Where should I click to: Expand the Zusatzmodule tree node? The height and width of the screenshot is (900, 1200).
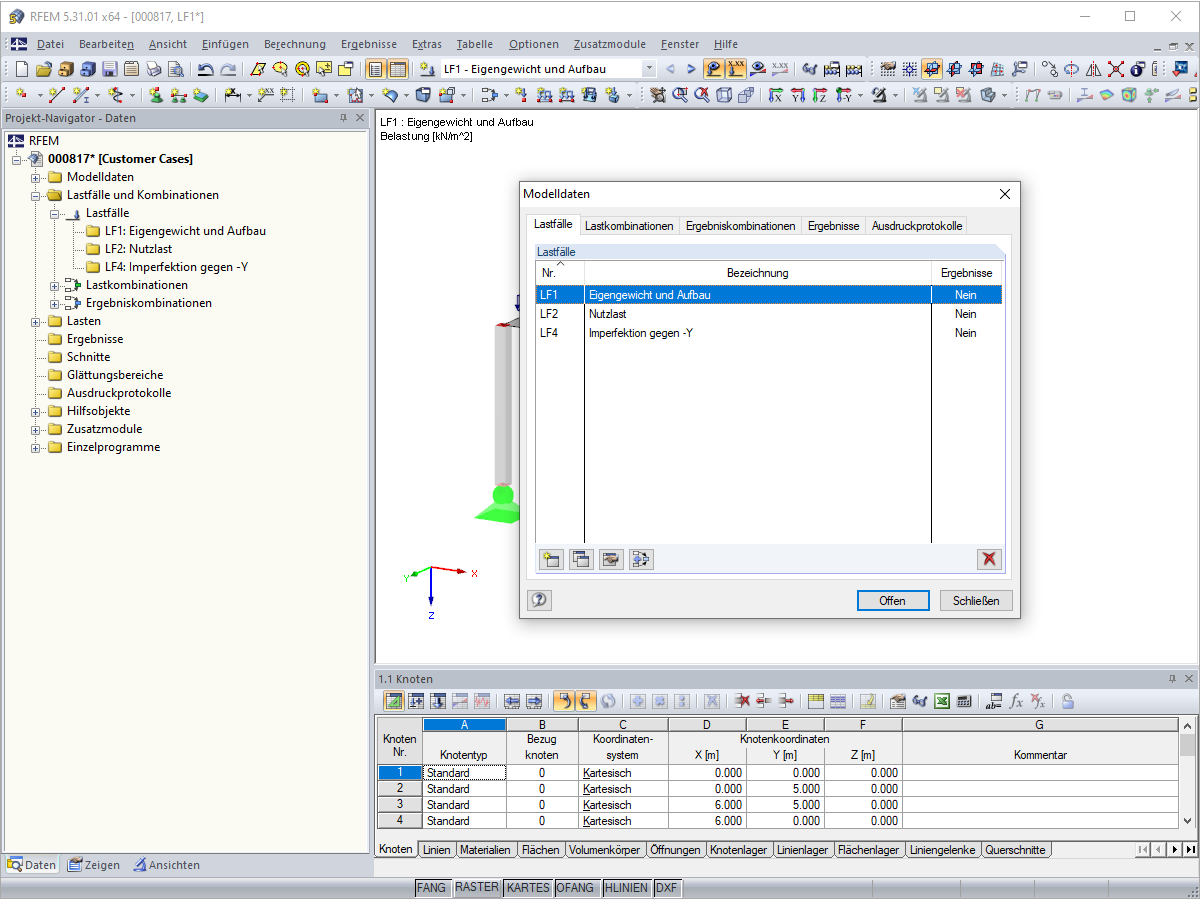(x=36, y=429)
